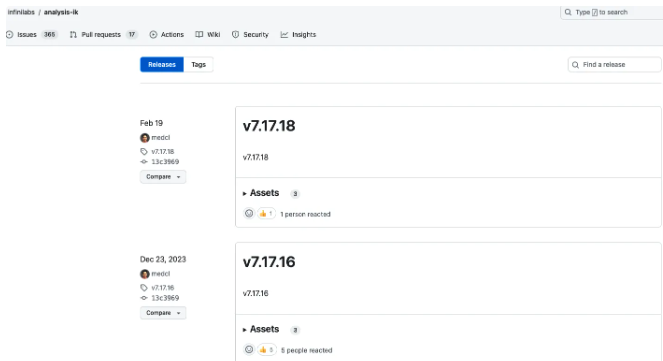Open medcl profile under Dec 23, 2023
The image size is (663, 361).
161,274
